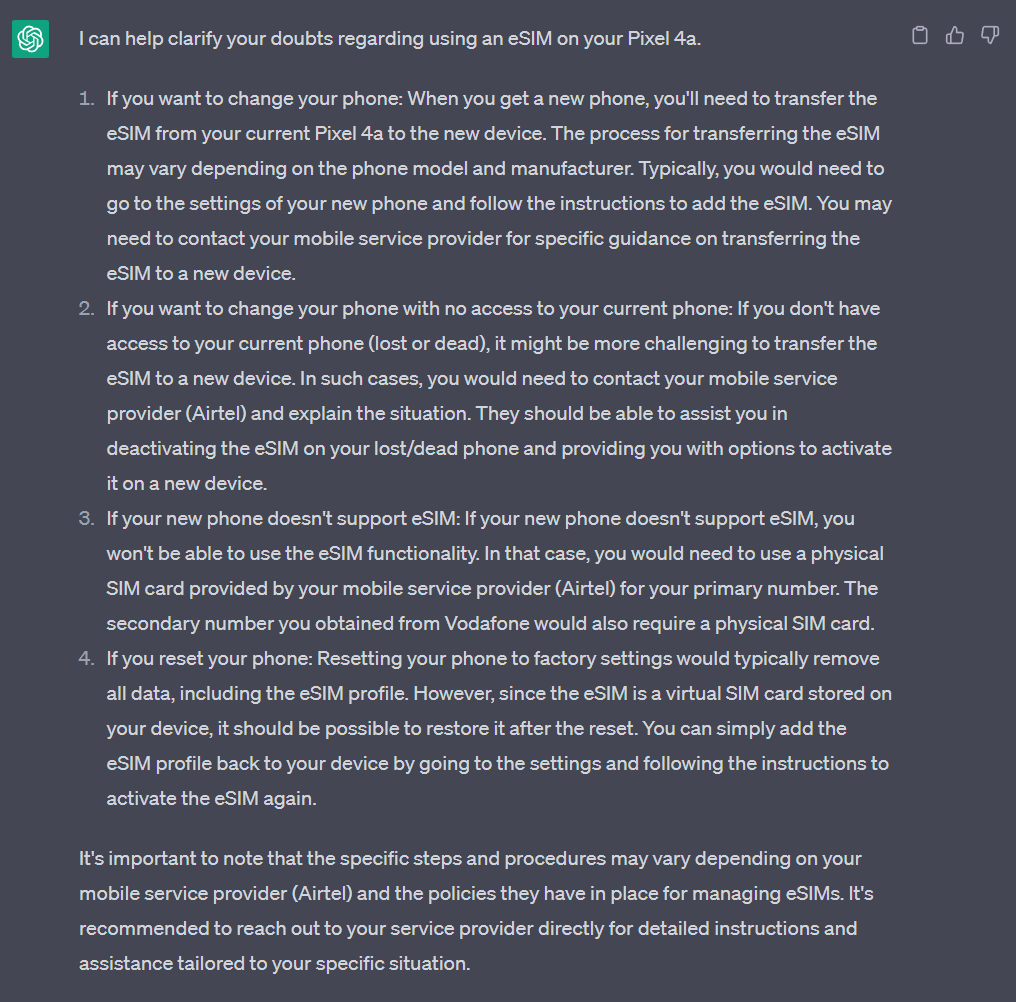
Task: Click the final line "assistance tailored to your specific situation."
Action: coord(274,964)
